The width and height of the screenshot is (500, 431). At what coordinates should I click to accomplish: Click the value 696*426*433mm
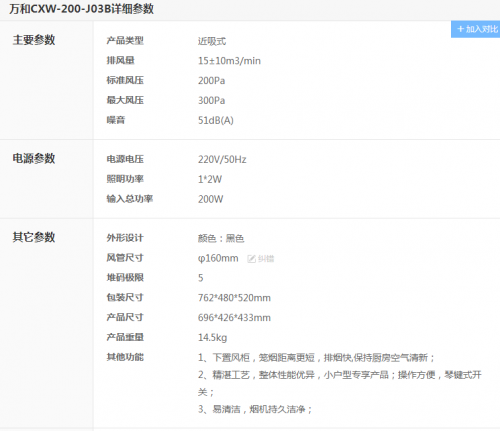tap(234, 318)
